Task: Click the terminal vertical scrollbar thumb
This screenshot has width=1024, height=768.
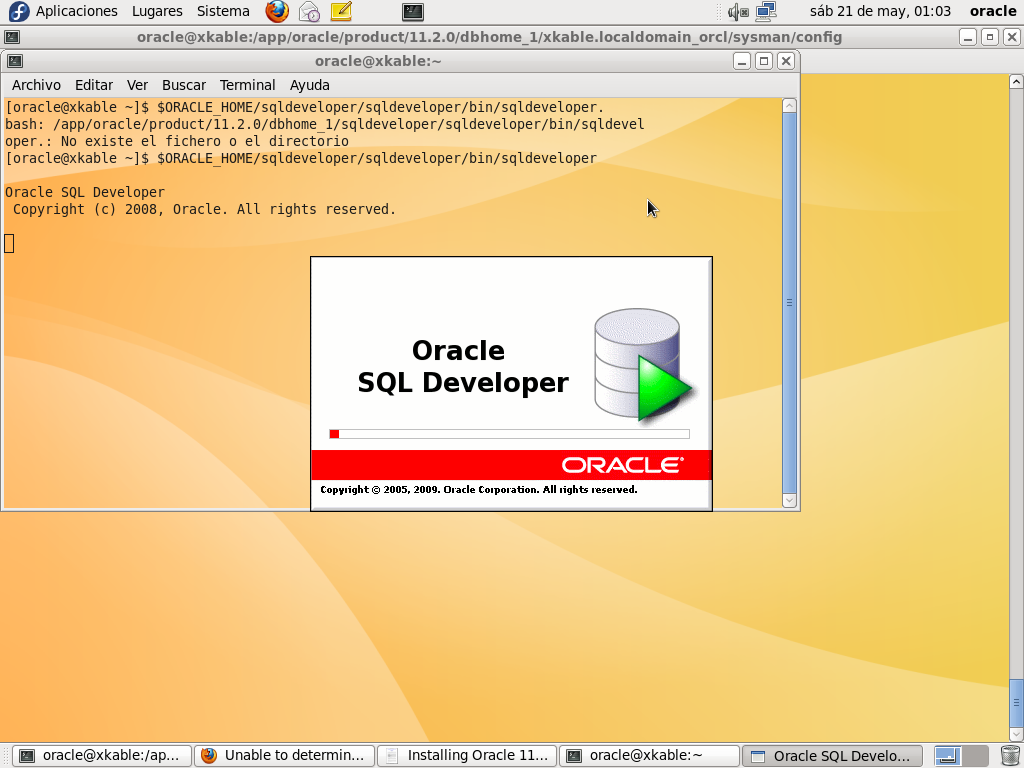Action: pyautogui.click(x=789, y=303)
